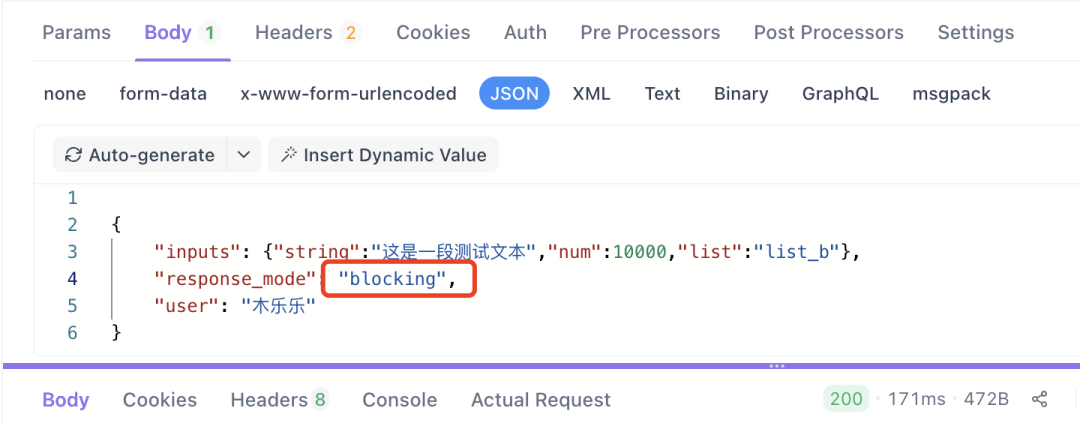Viewport: 1080px width, 426px height.
Task: Switch body type to XML
Action: point(591,94)
